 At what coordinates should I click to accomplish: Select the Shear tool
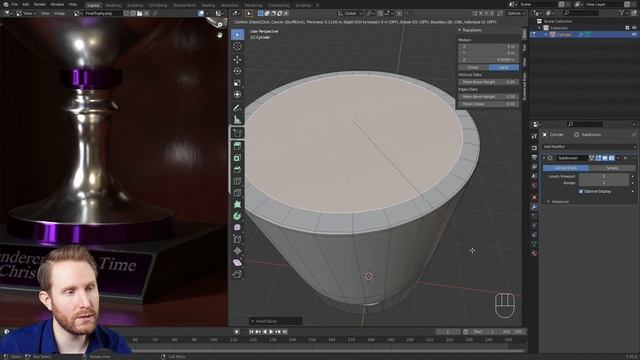pyautogui.click(x=237, y=262)
